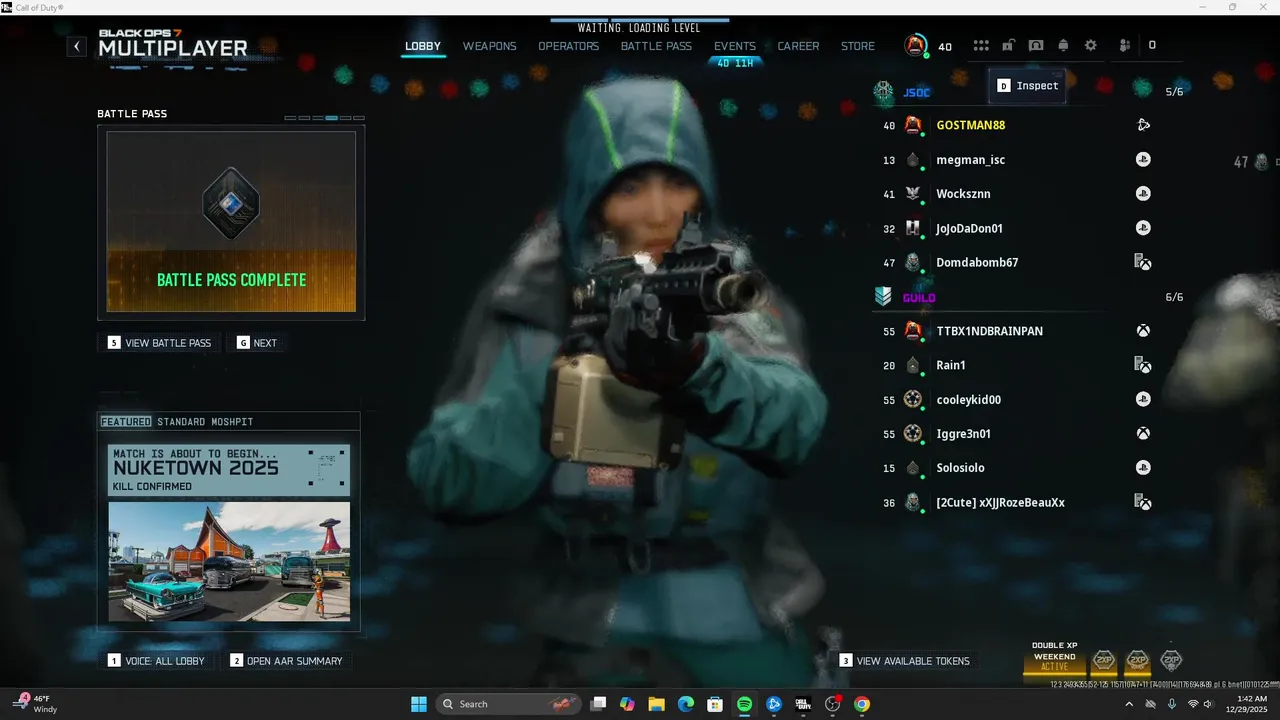
Task: Open Microsoft Edge from the taskbar
Action: click(x=686, y=704)
